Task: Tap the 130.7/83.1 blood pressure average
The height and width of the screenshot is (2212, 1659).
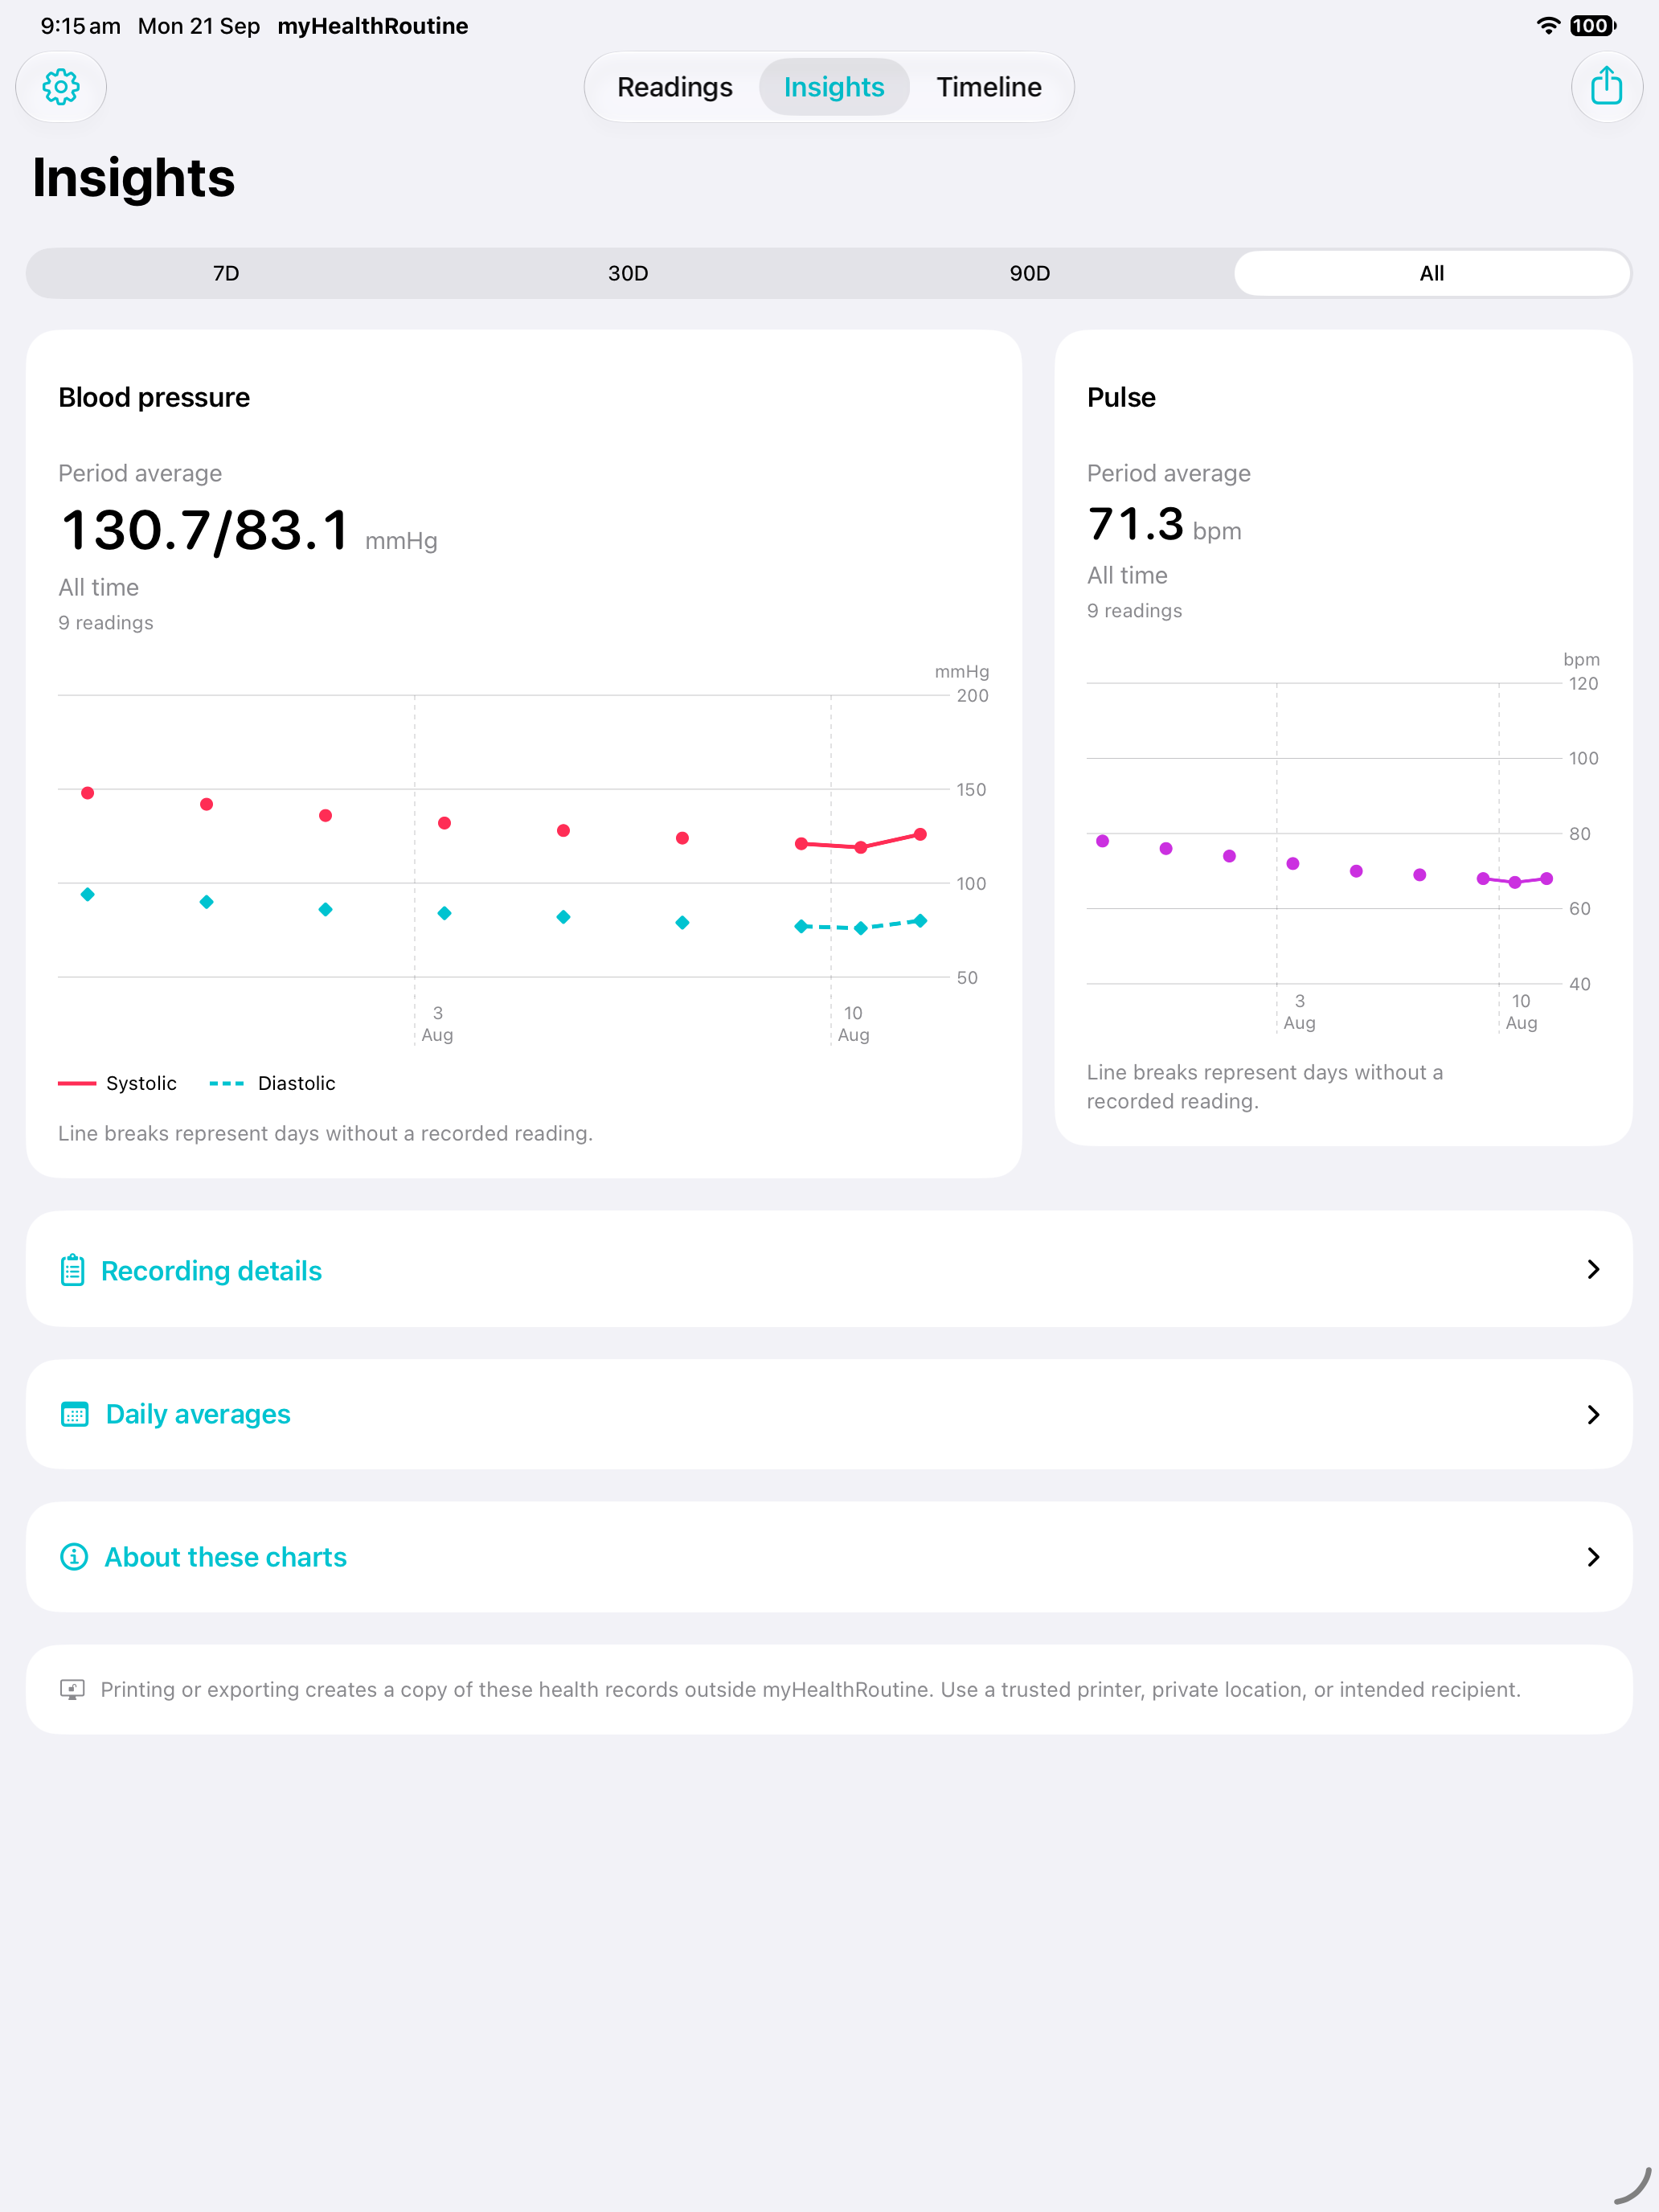Action: coord(205,530)
